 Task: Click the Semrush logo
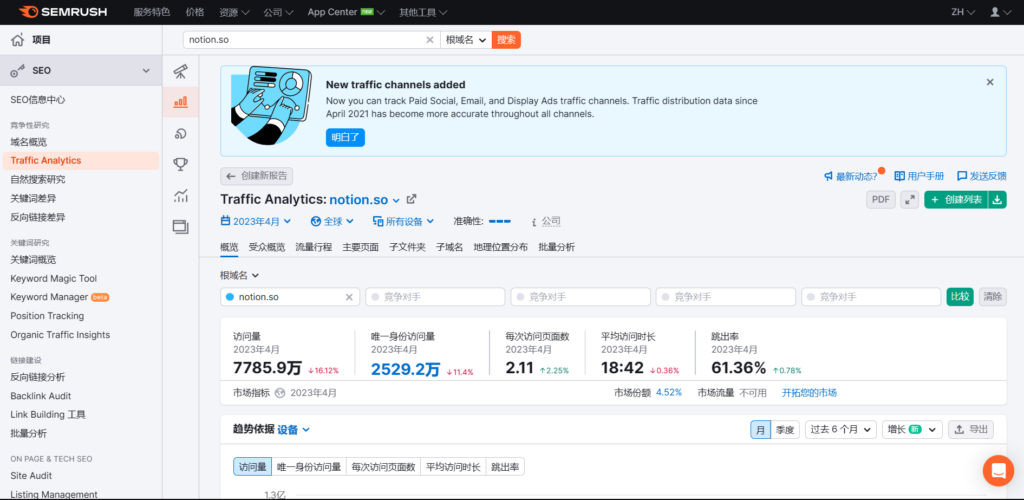pos(63,12)
